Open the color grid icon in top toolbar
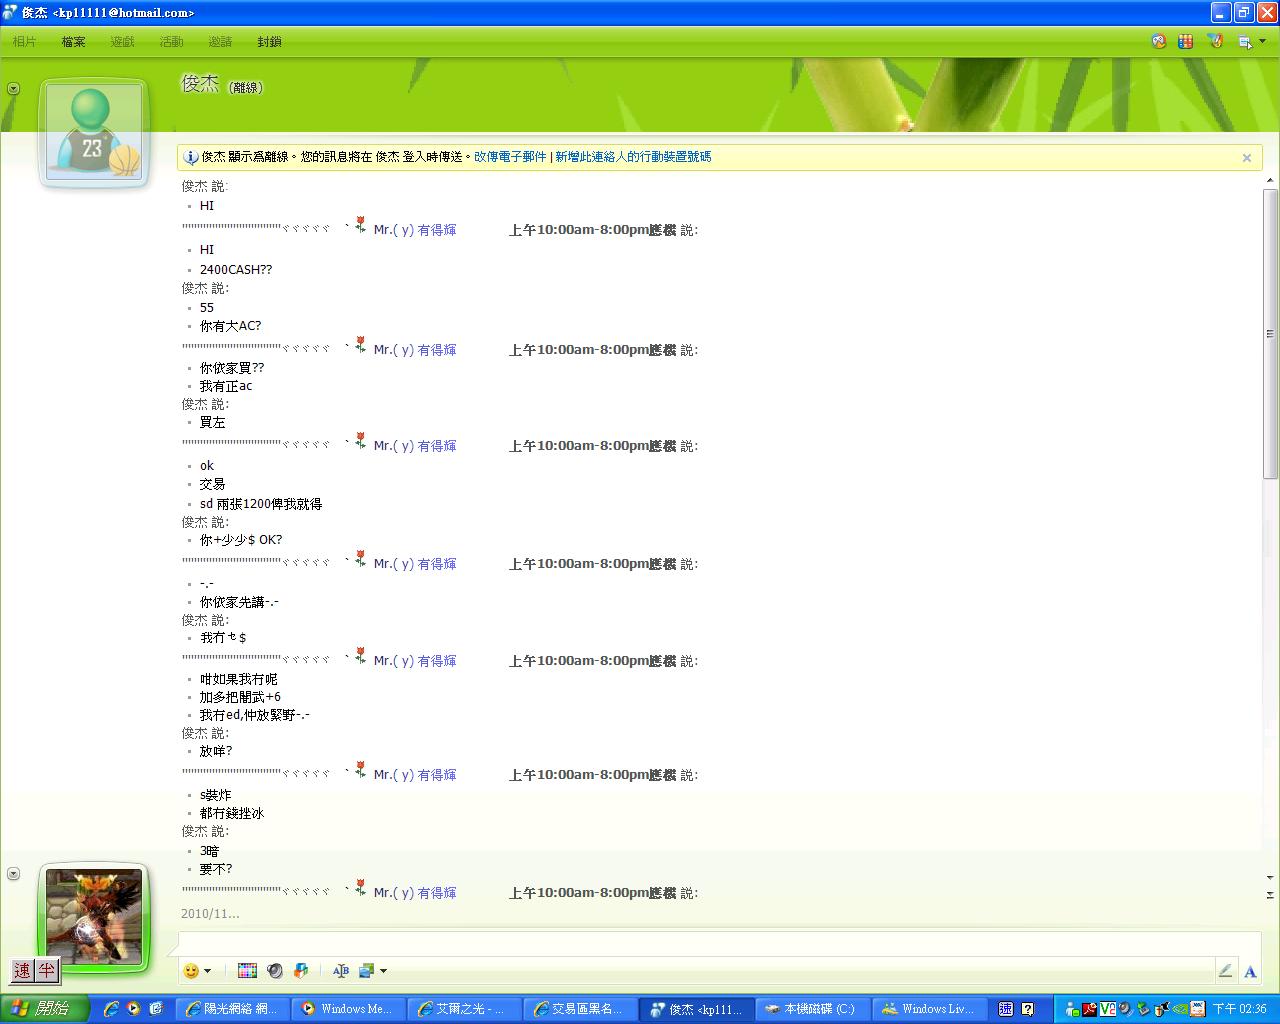The height and width of the screenshot is (1024, 1280). [x=1186, y=41]
